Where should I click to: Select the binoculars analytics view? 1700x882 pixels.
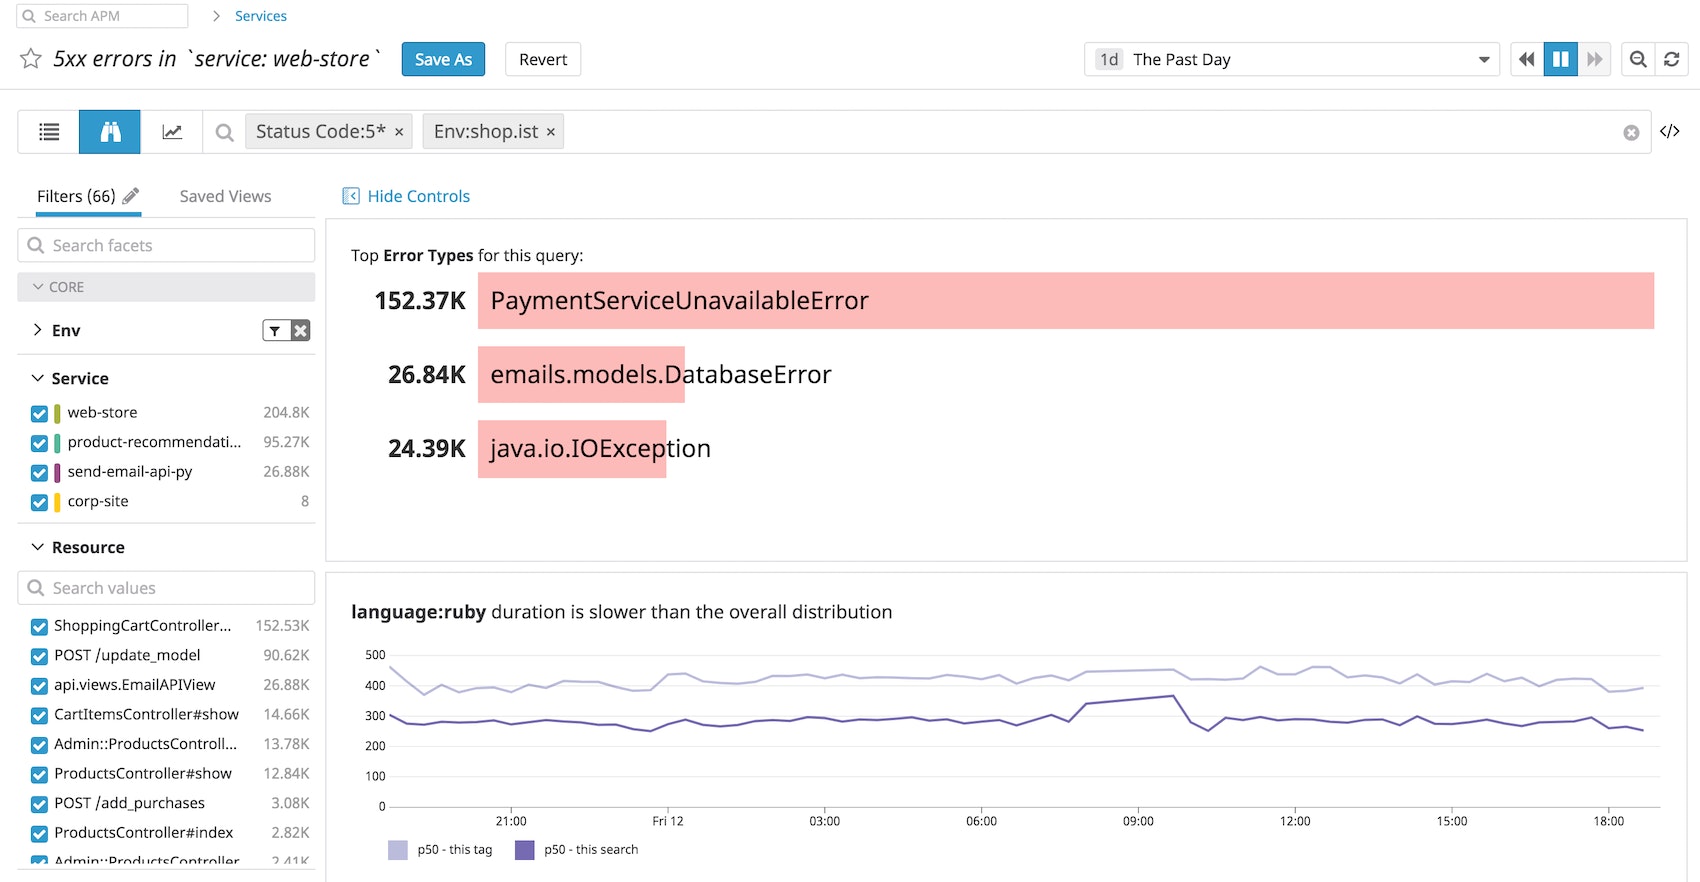point(110,132)
